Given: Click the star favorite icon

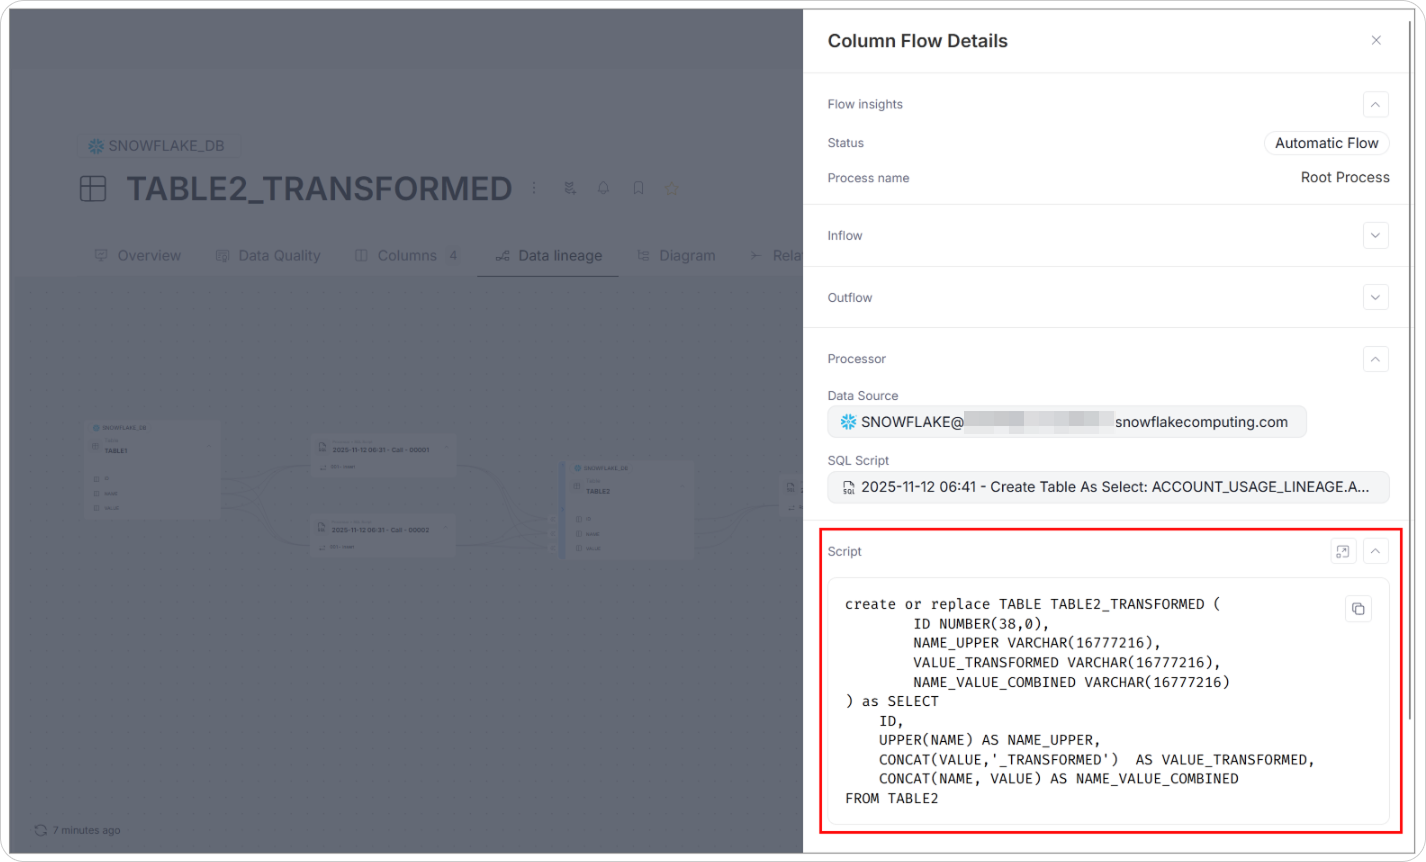Looking at the screenshot, I should [671, 188].
